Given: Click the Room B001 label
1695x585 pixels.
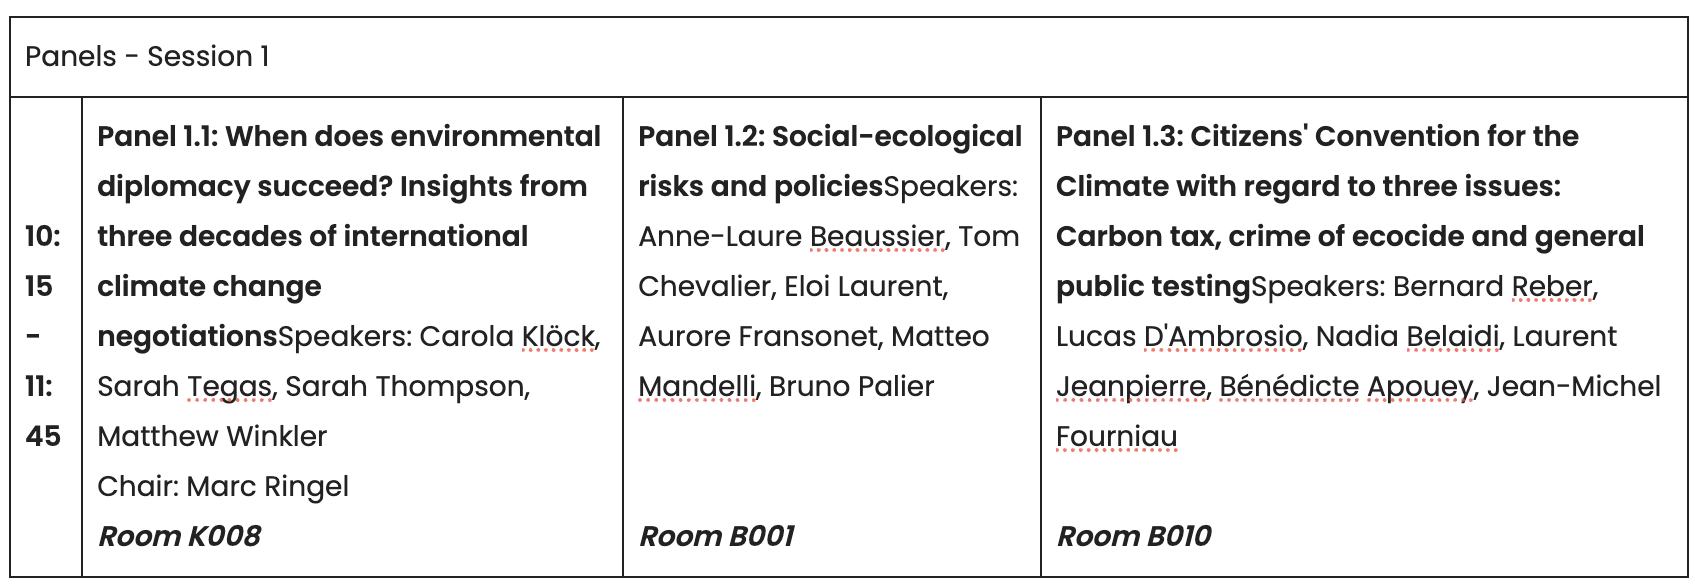Looking at the screenshot, I should click(716, 536).
